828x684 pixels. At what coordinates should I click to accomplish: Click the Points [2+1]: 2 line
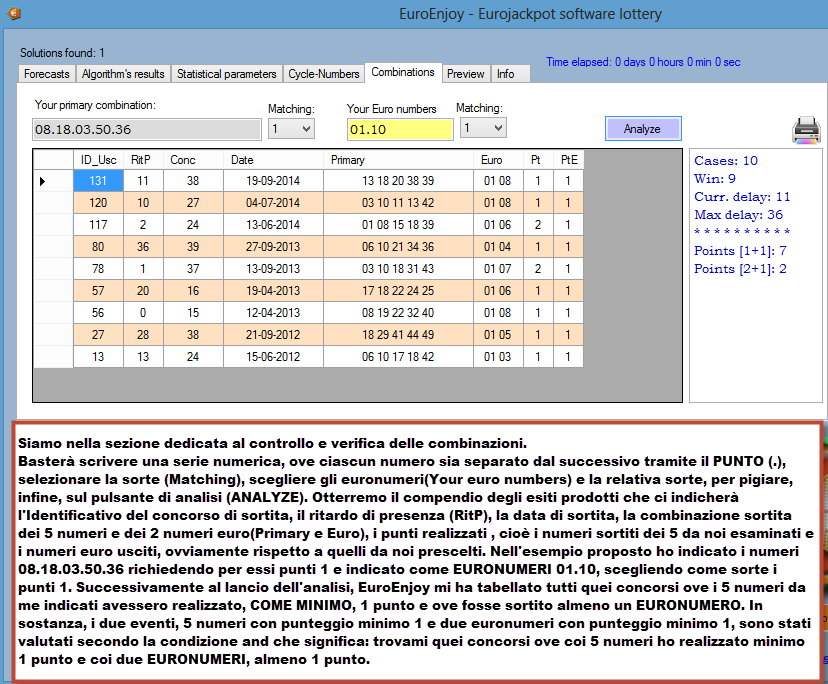pos(740,269)
